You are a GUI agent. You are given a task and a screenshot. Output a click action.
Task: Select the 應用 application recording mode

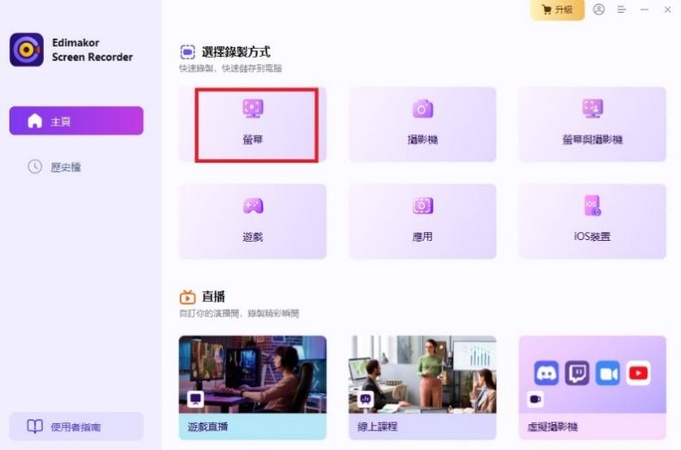coord(423,222)
